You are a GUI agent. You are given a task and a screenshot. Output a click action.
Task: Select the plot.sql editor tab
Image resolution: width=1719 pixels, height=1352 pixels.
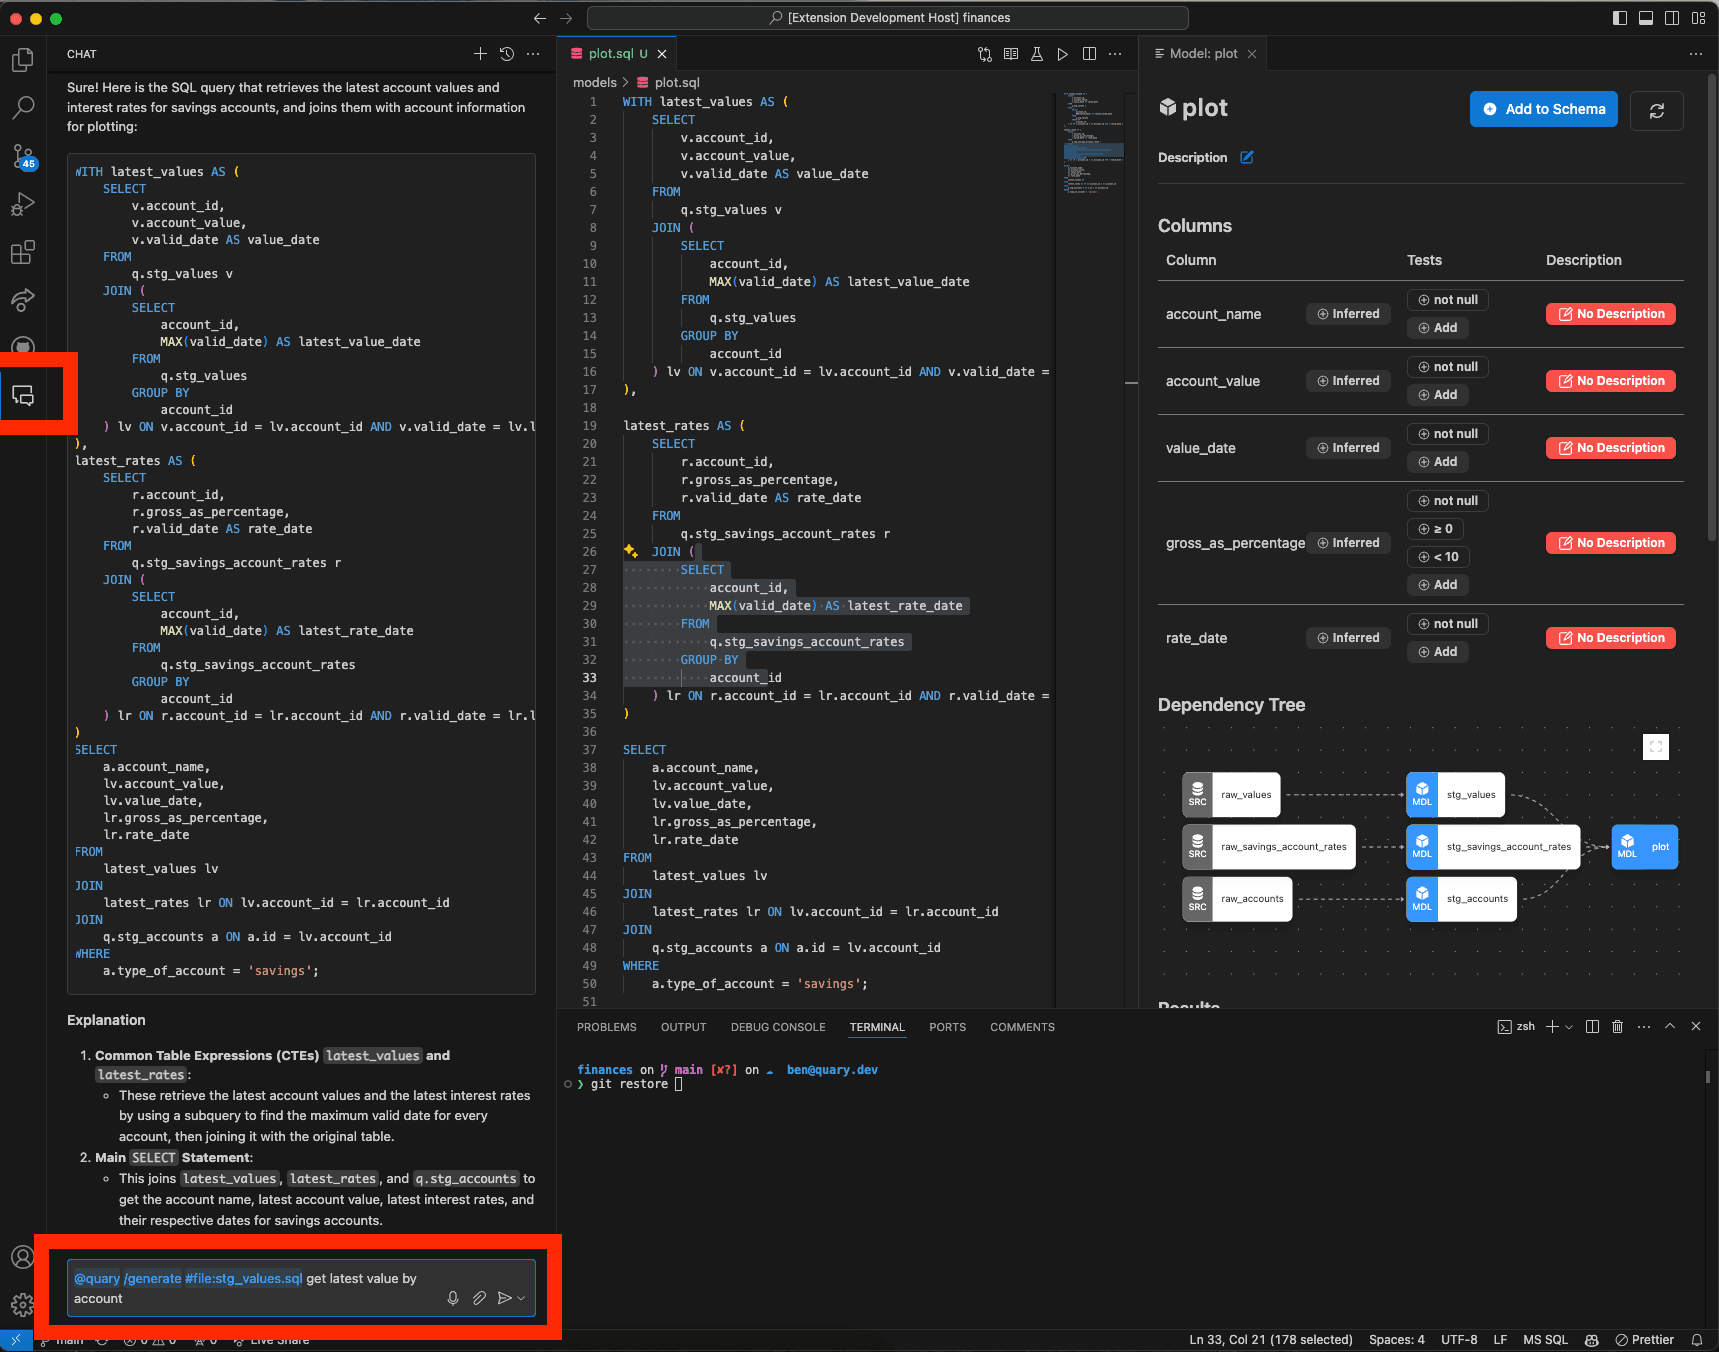pos(617,54)
